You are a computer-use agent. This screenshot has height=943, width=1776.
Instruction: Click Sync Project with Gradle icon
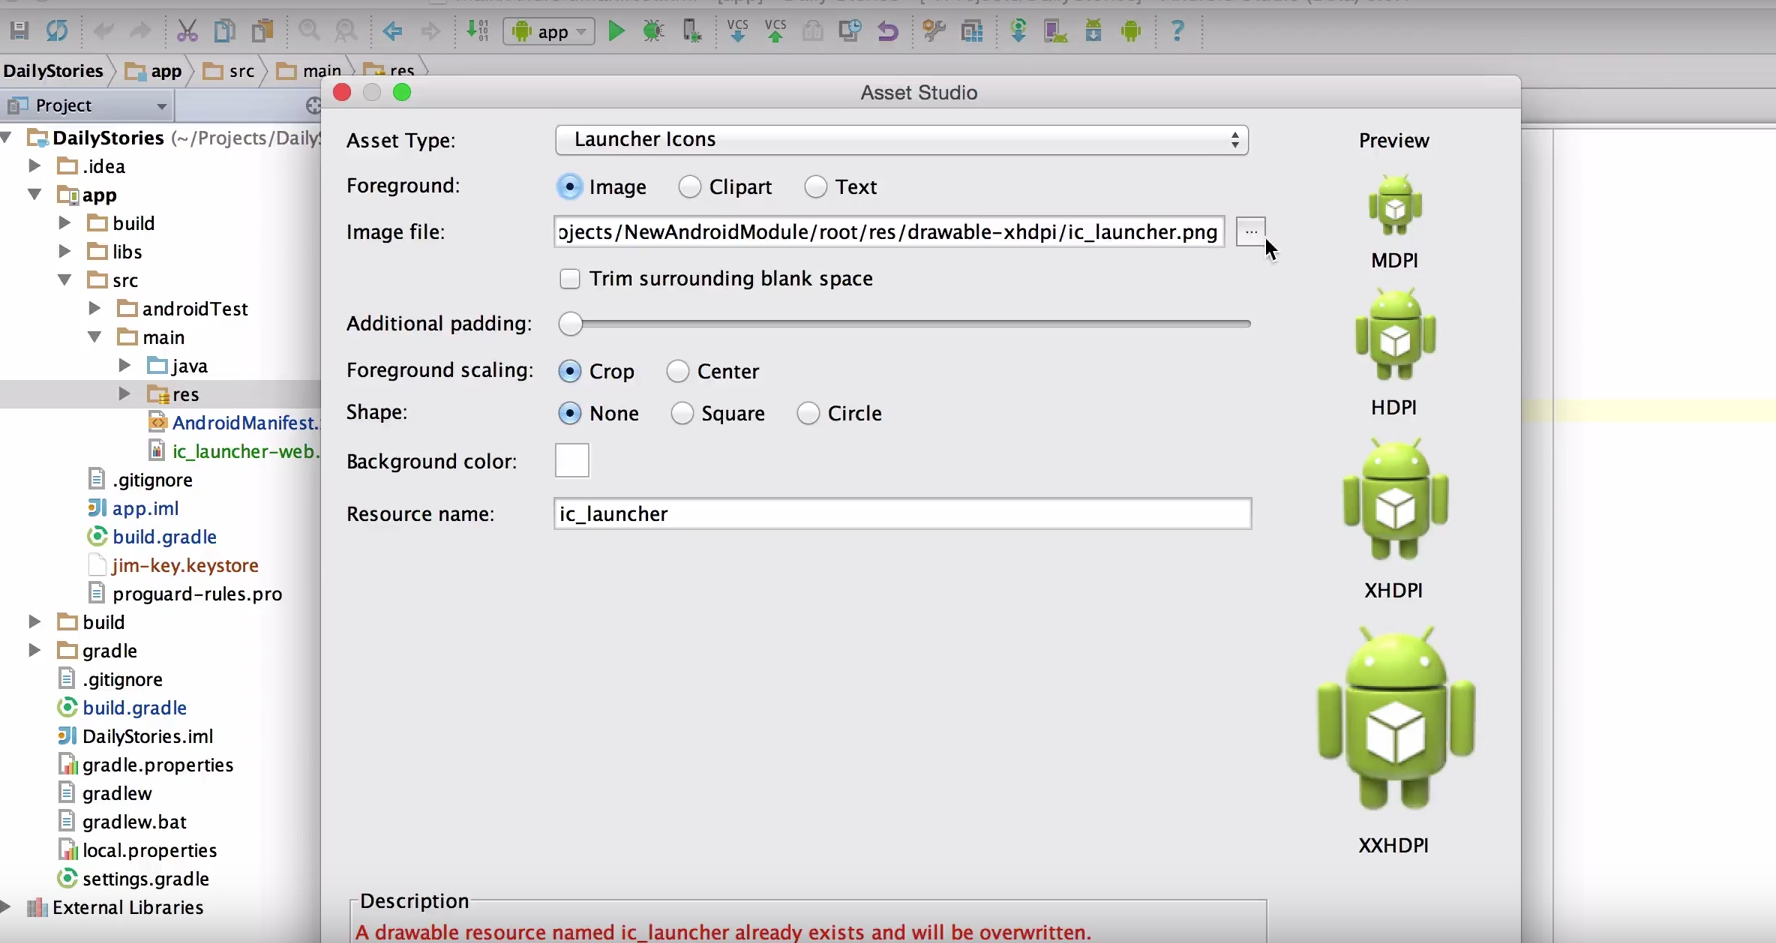coord(1018,31)
